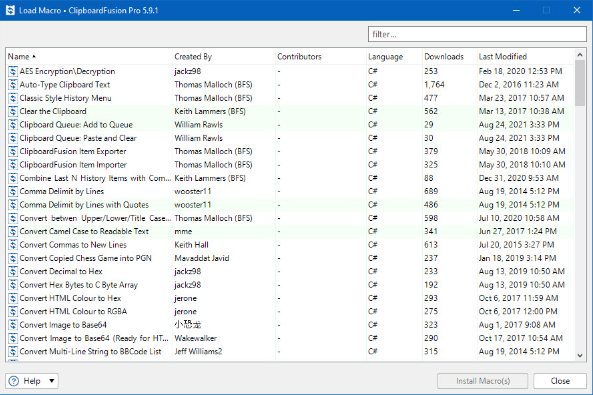593x395 pixels.
Task: Click the date Jan 18, 2019 3:14 PM
Action: (517, 258)
